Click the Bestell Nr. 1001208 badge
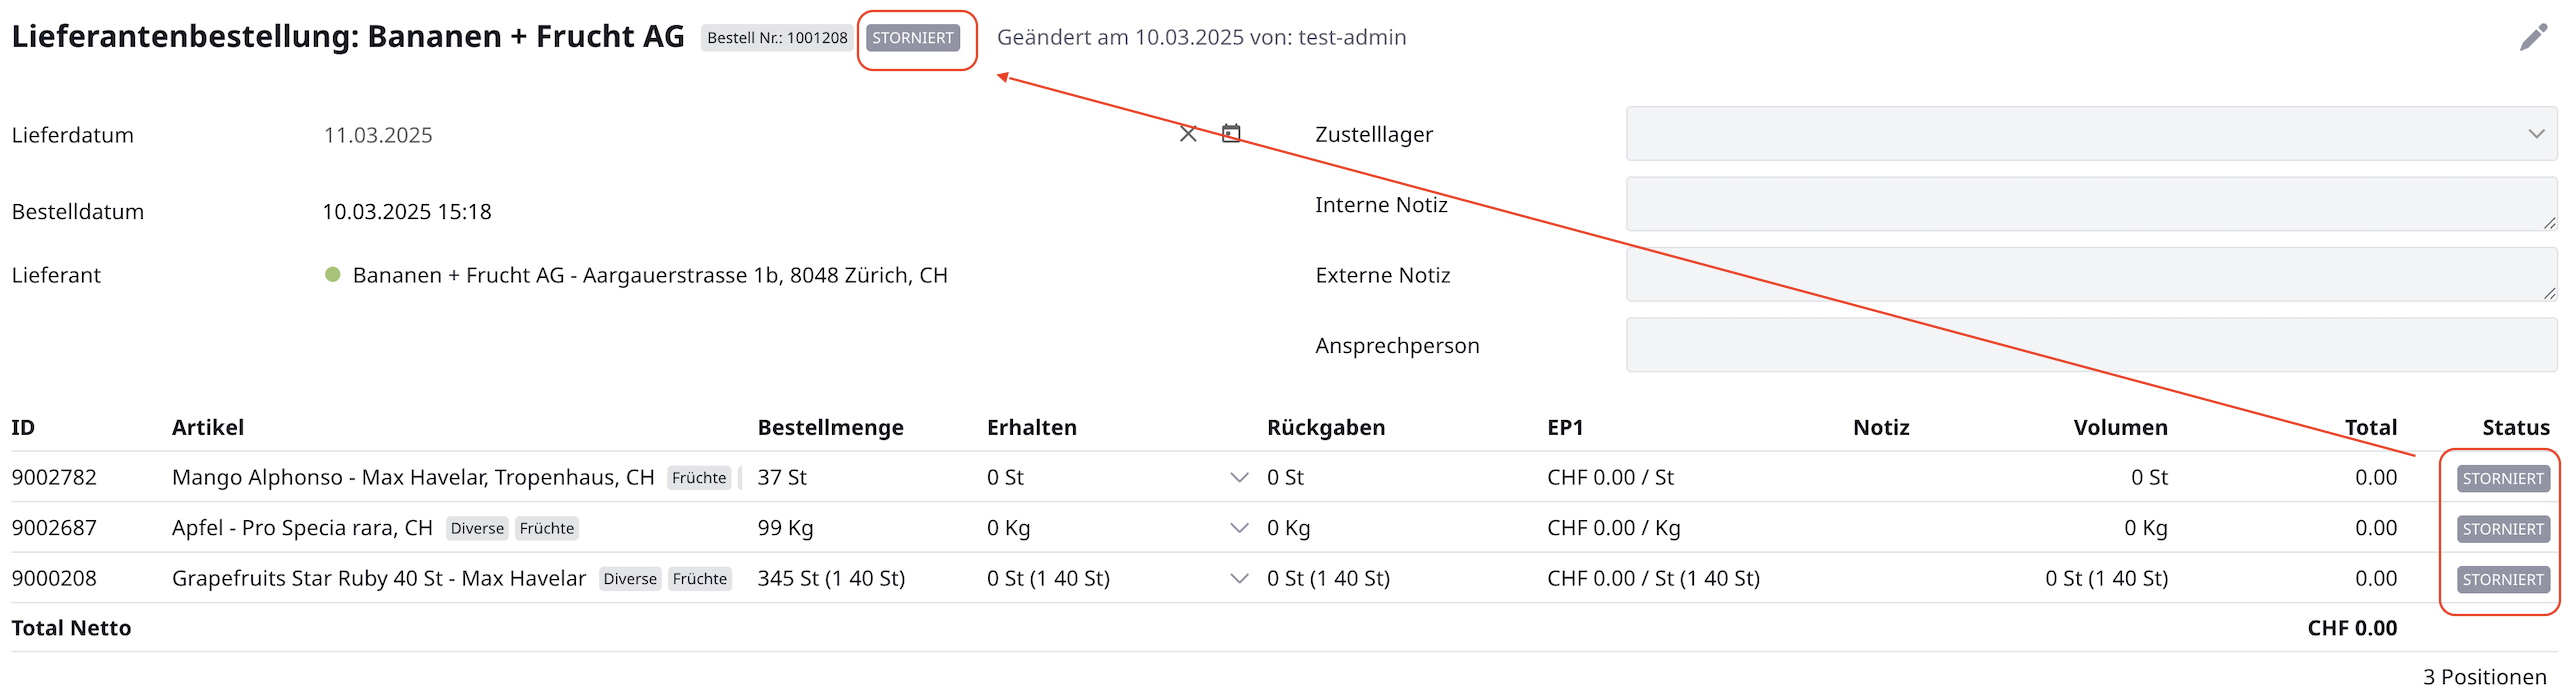Image resolution: width=2568 pixels, height=696 pixels. point(777,38)
